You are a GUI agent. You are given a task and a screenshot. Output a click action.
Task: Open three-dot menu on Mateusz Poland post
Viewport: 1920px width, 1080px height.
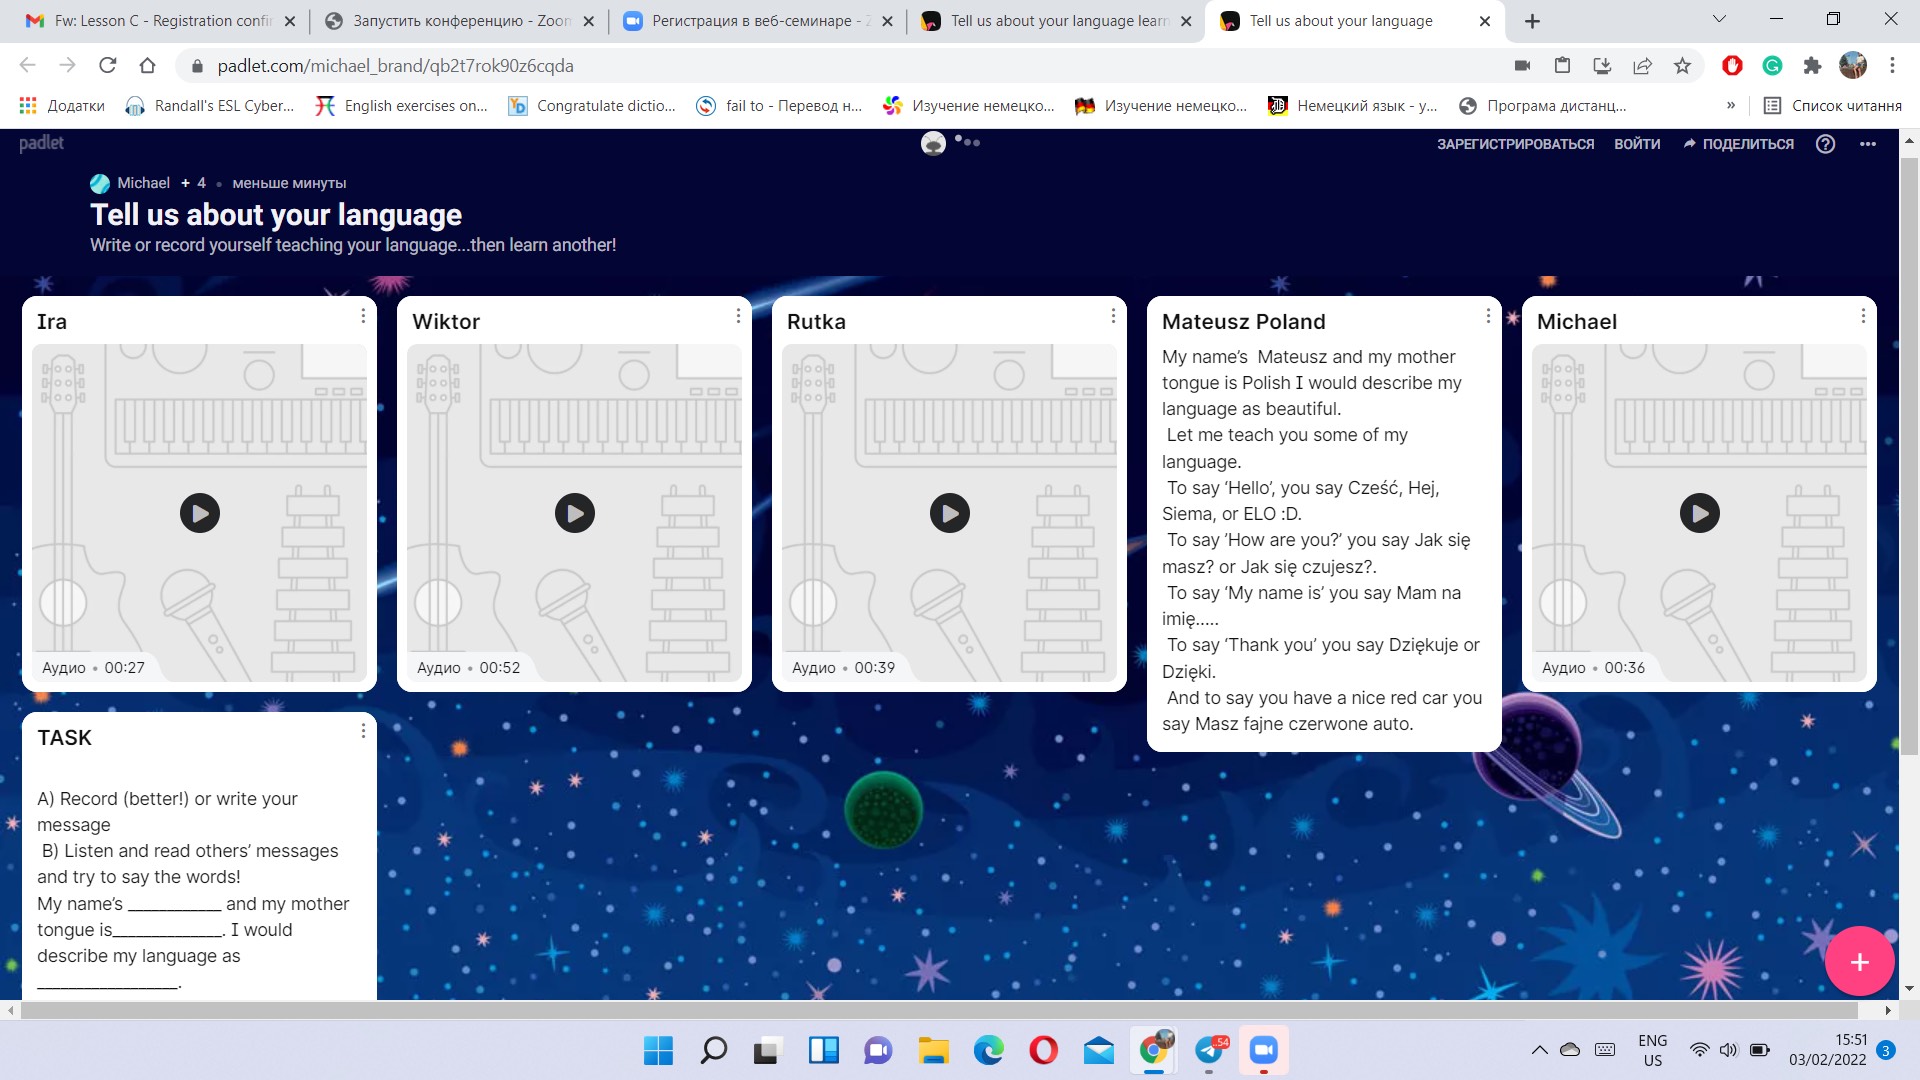[1488, 316]
